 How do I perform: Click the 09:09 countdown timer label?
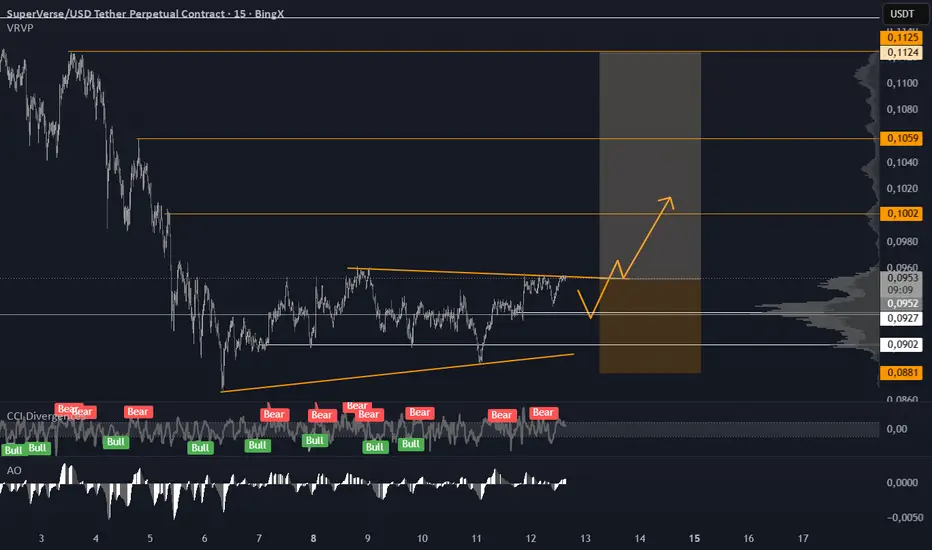[x=900, y=290]
